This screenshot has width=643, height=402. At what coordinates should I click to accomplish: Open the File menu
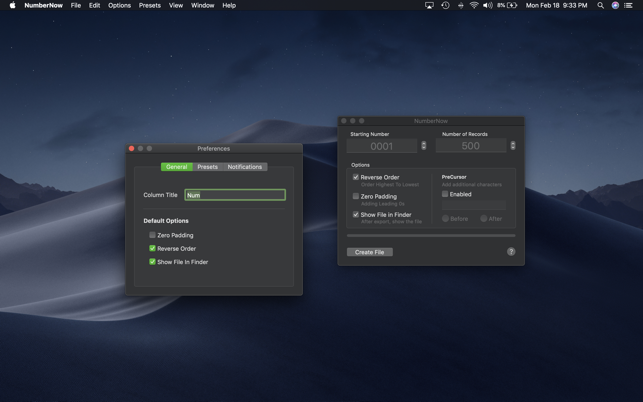point(75,5)
